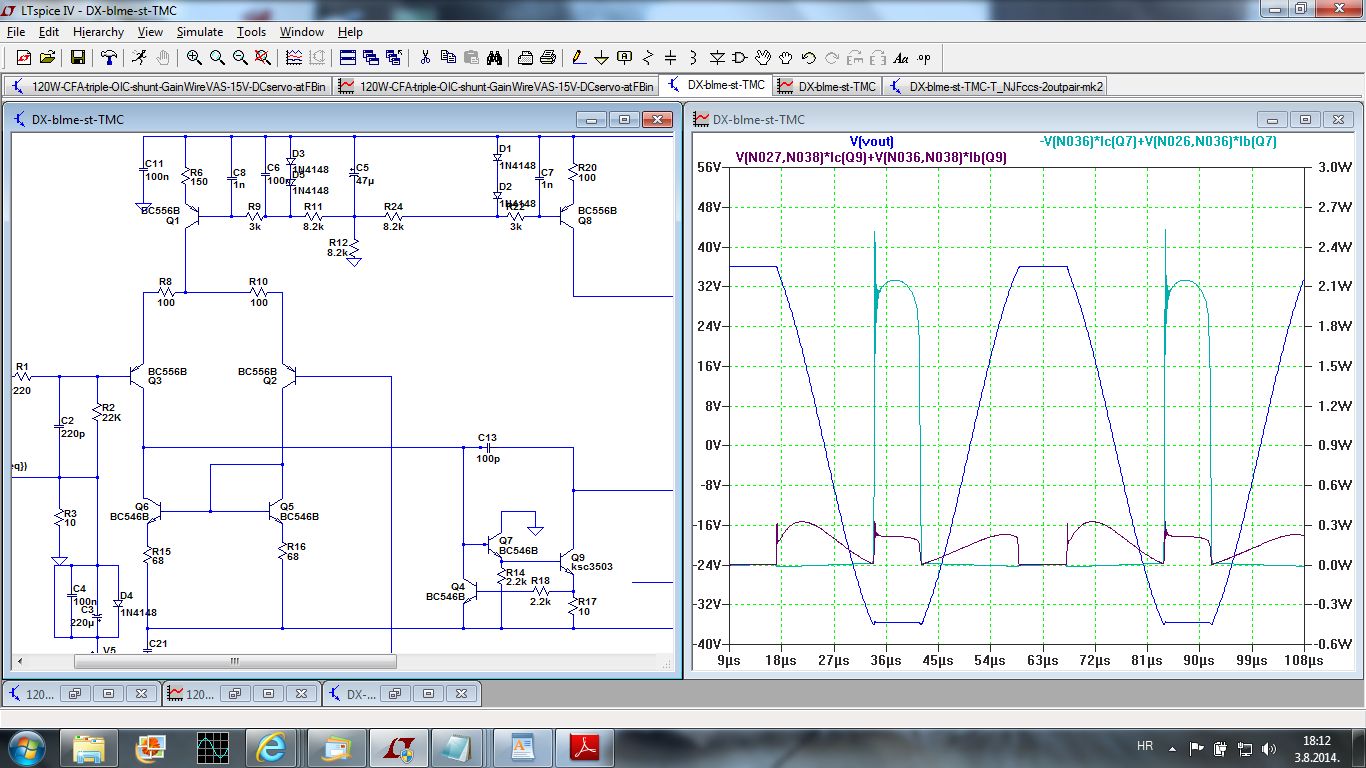Open the Simulate menu

[200, 32]
